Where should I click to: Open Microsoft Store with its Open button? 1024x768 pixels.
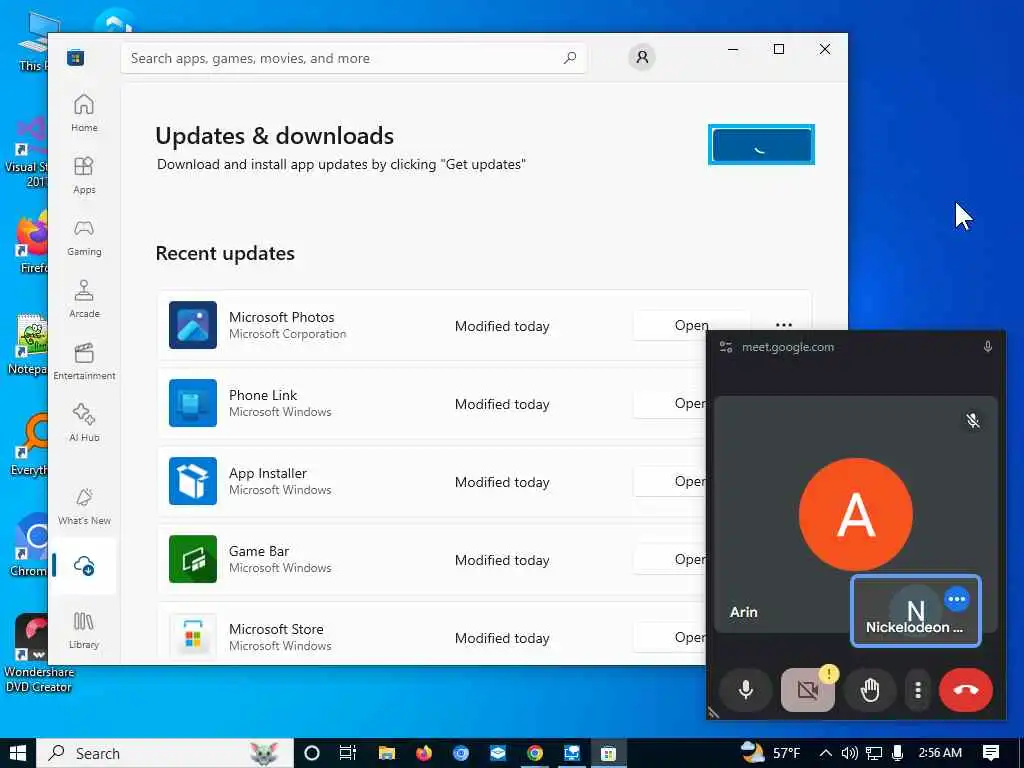click(670, 637)
